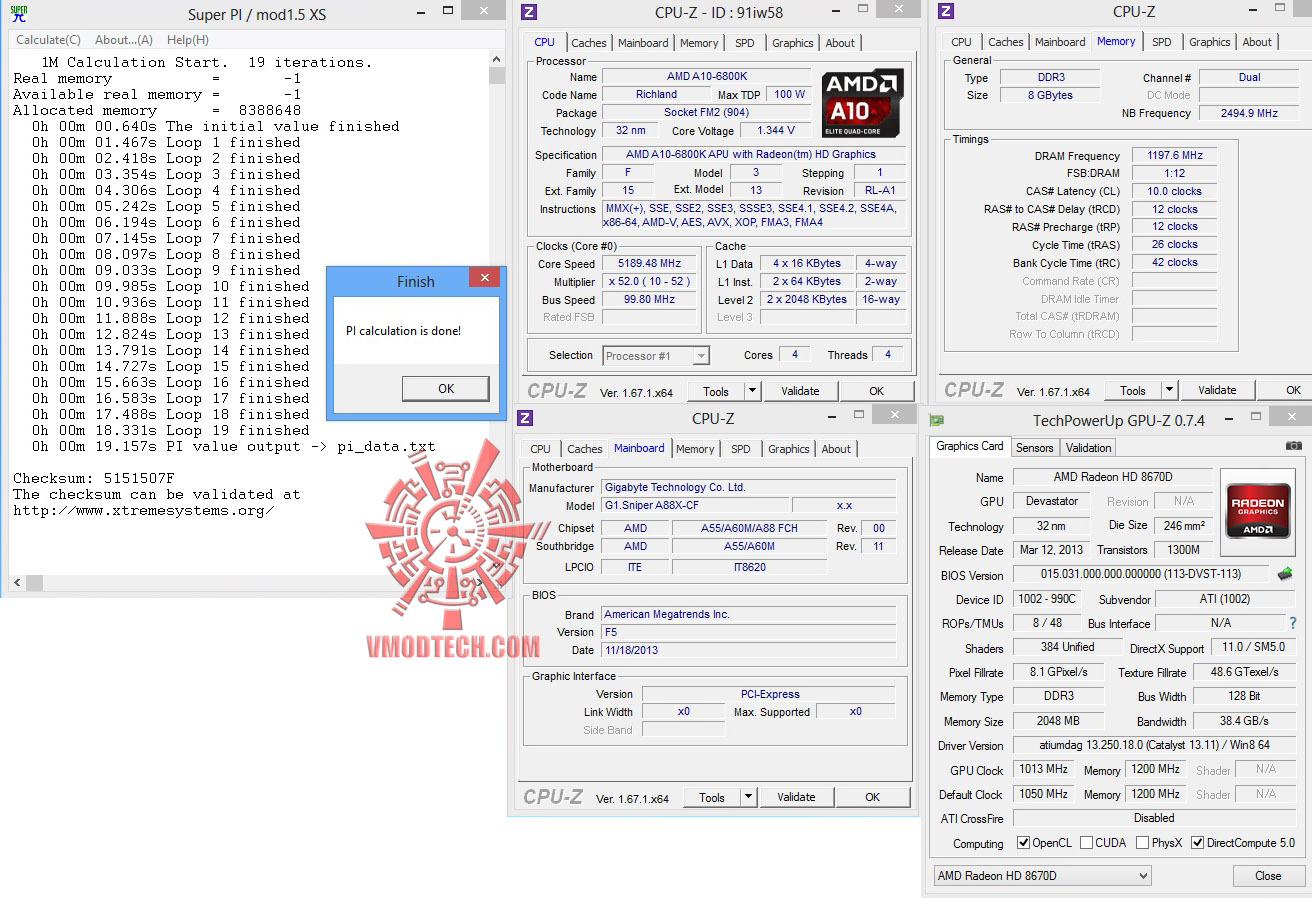Screen dimensions: 1312x898
Task: Click OK in the CPU-Z CPU window
Action: pyautogui.click(x=876, y=391)
